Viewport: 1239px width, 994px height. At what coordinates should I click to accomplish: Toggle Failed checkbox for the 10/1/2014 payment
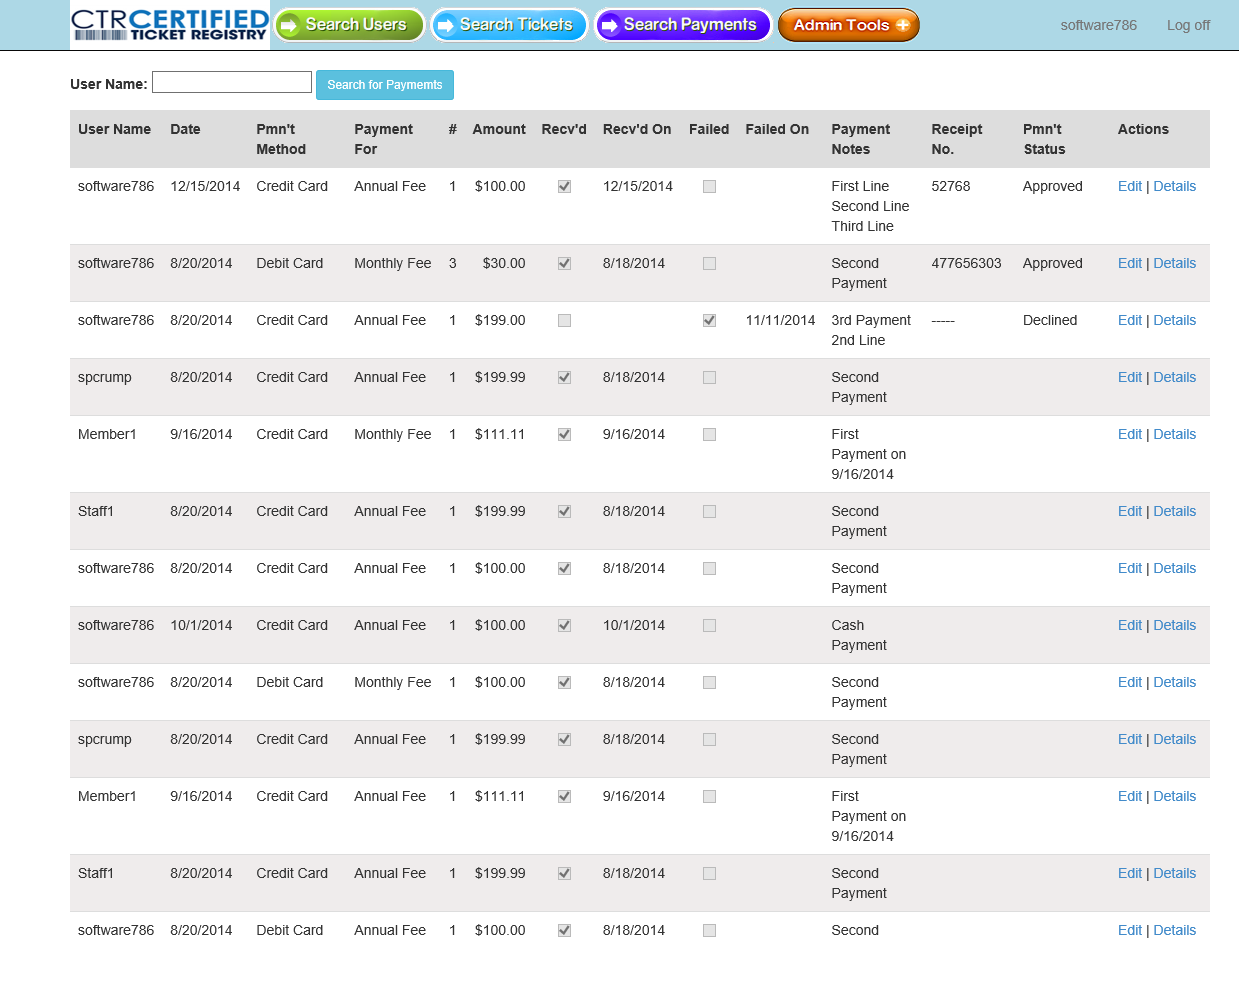click(709, 626)
